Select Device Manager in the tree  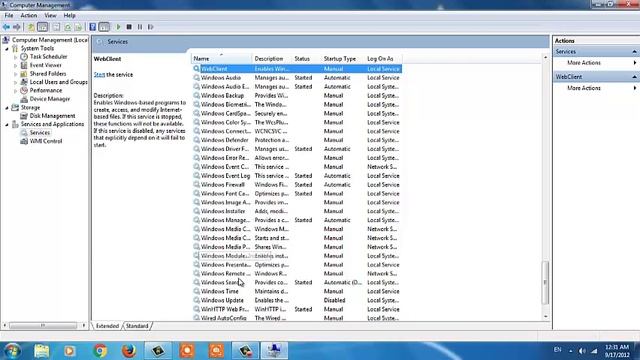(x=49, y=99)
